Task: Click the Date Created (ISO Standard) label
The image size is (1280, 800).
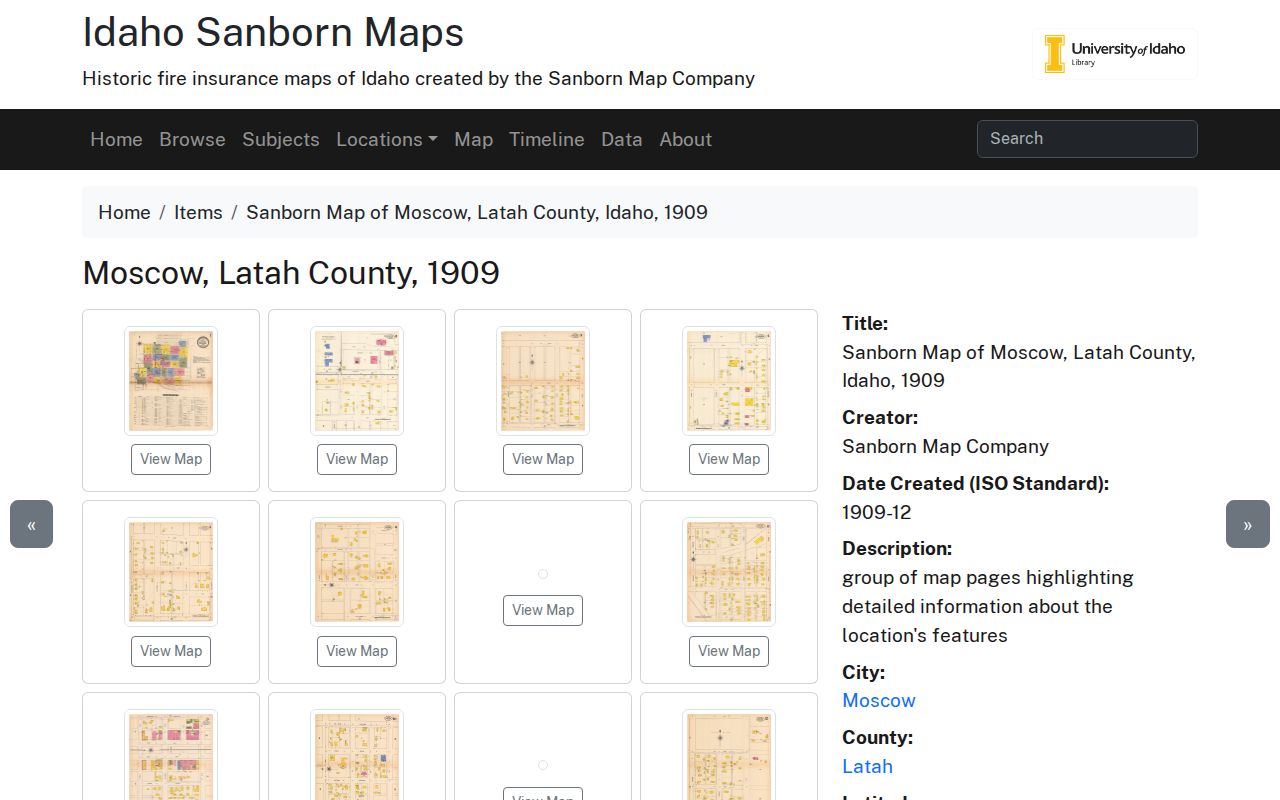Action: [976, 483]
